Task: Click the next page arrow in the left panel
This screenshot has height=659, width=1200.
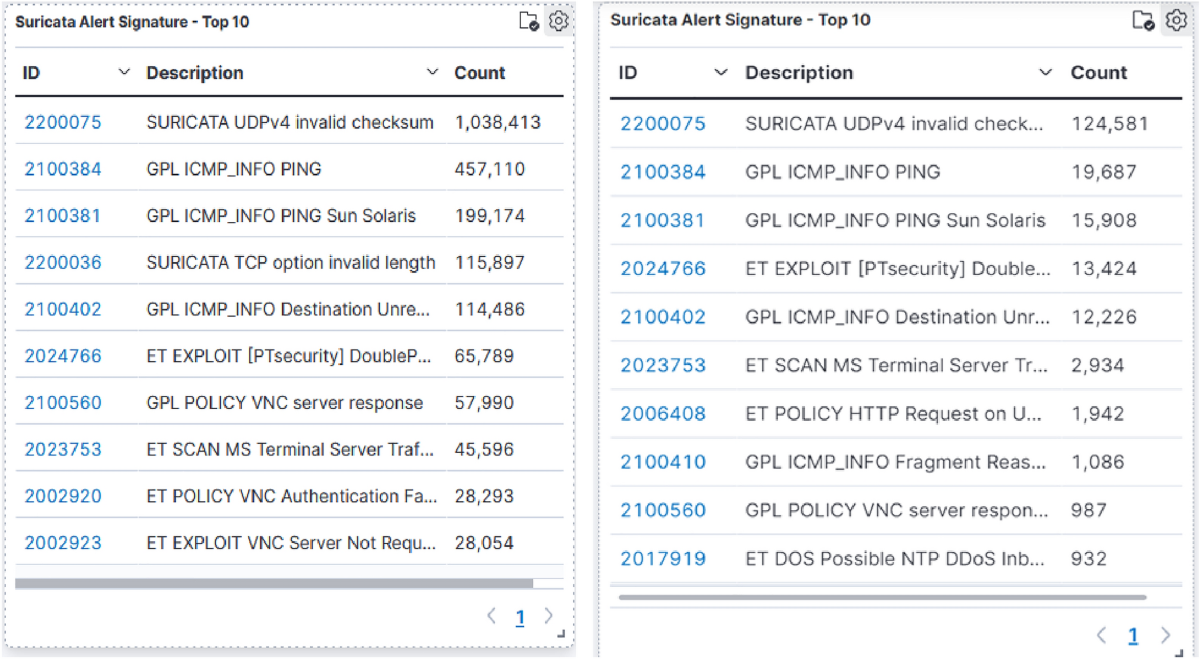Action: tap(548, 617)
